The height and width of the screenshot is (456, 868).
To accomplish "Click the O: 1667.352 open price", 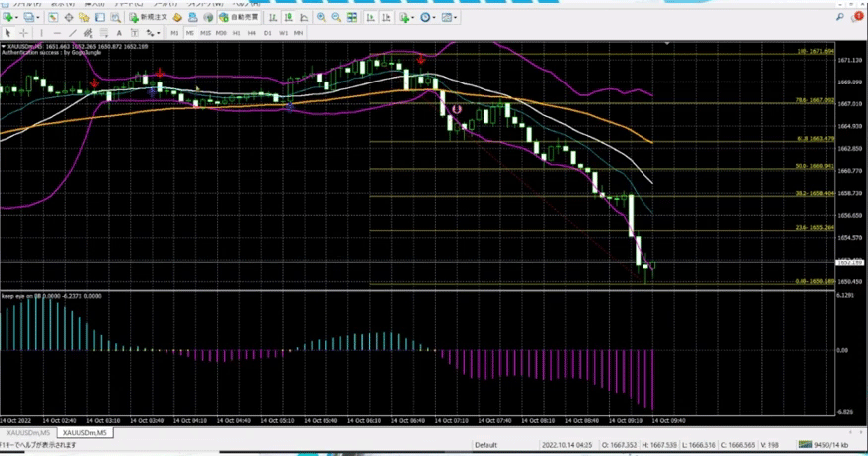I will pos(621,445).
